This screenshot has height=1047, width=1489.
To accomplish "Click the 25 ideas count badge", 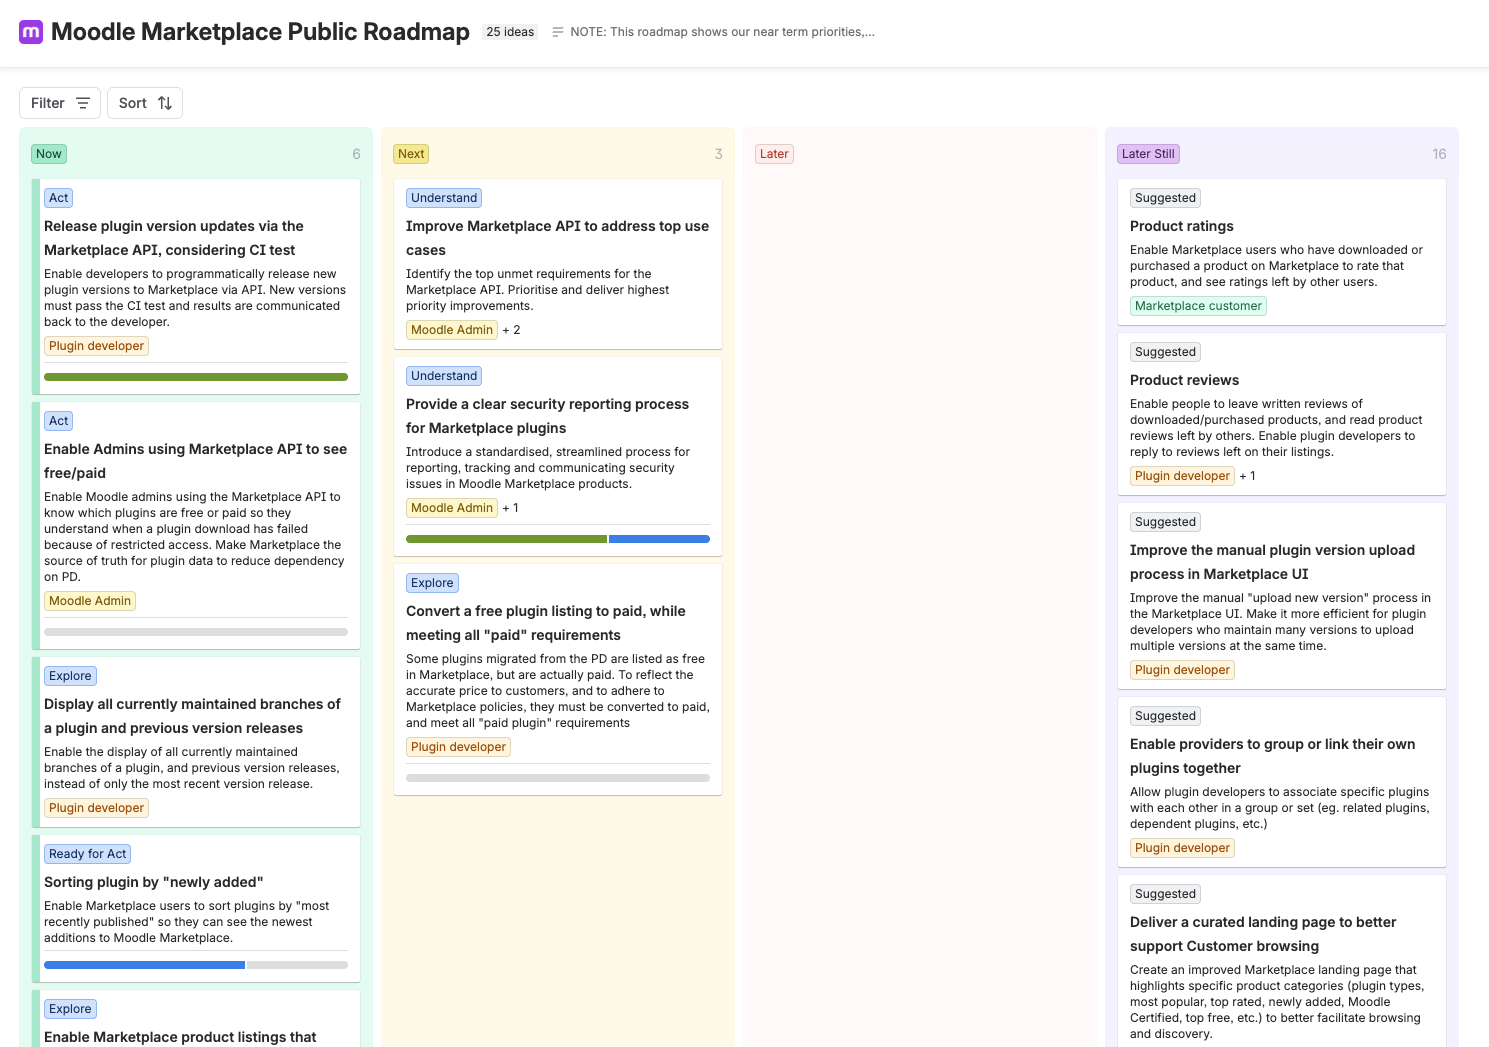I will click(x=510, y=32).
